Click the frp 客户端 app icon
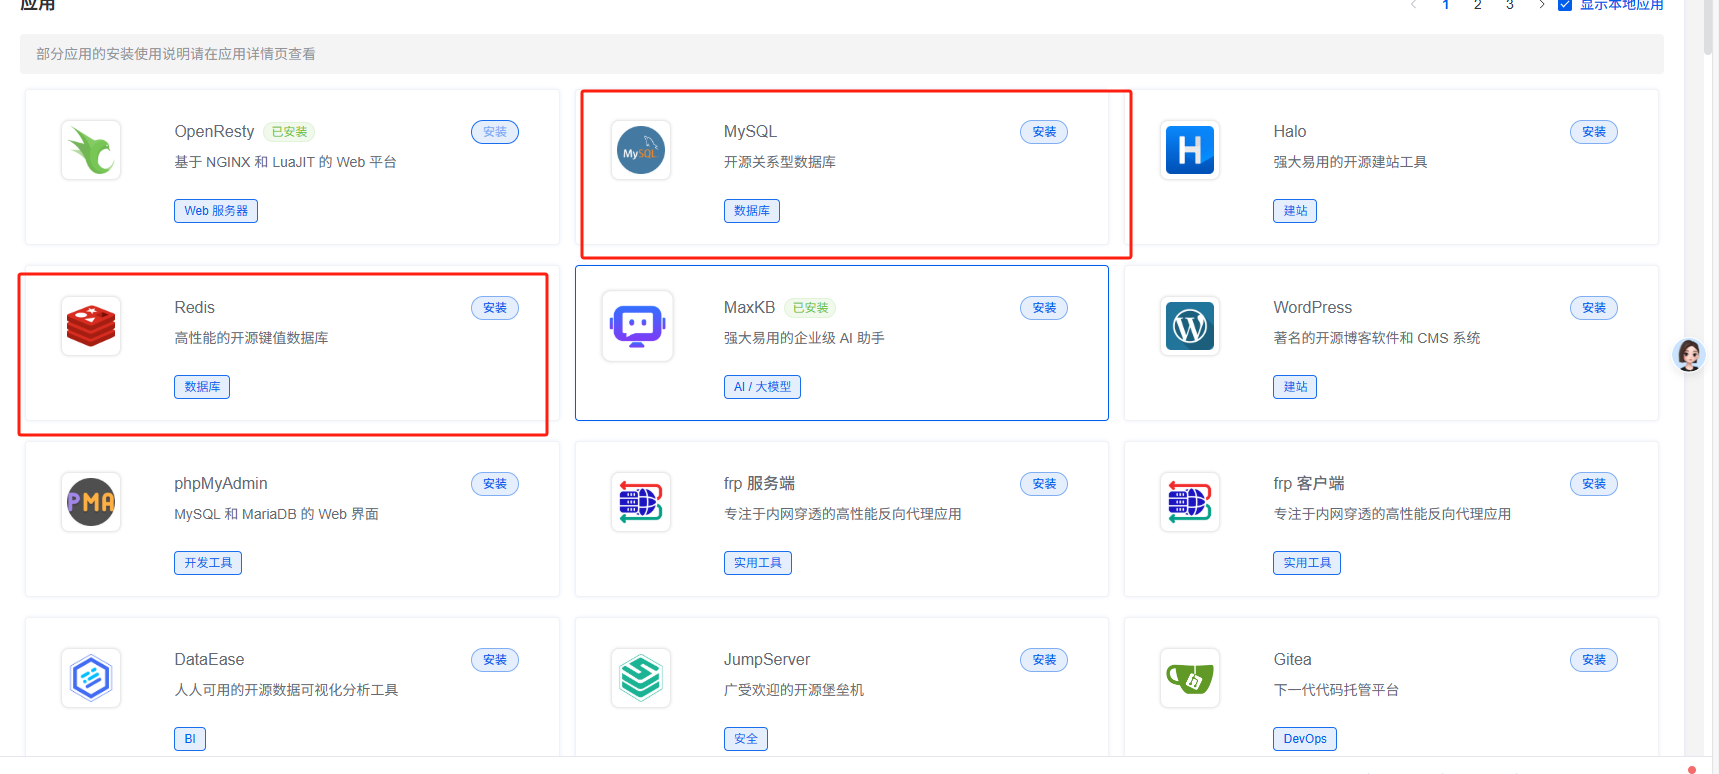 pos(1190,502)
